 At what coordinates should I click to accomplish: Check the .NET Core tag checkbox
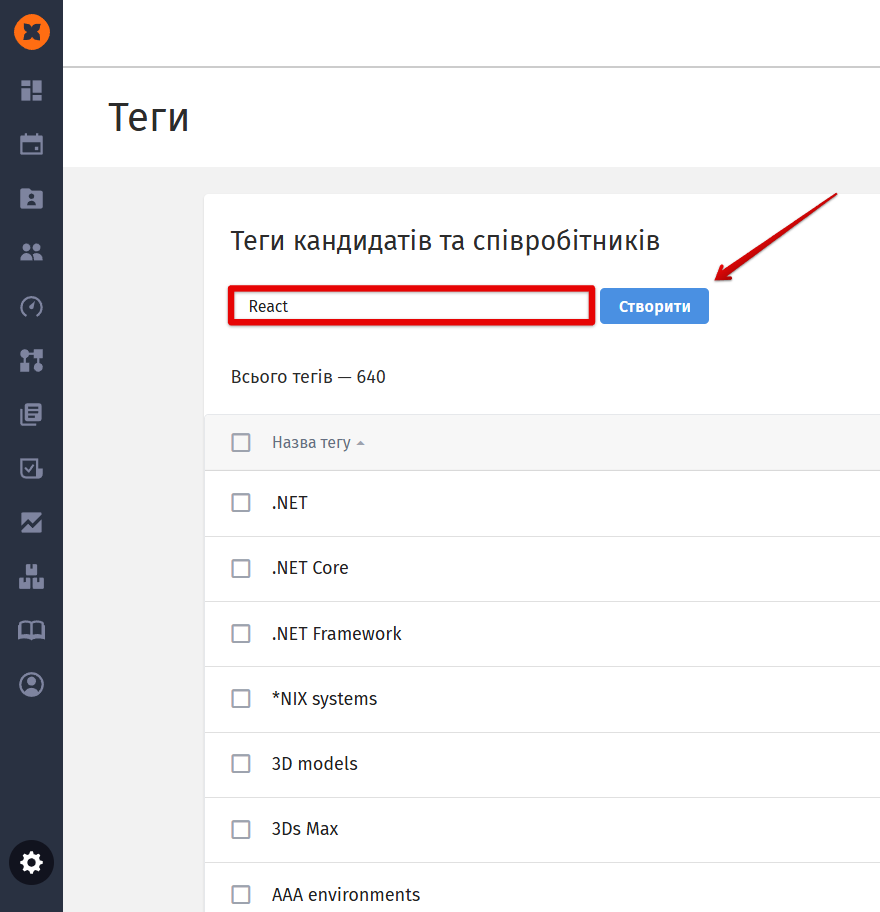tap(241, 568)
